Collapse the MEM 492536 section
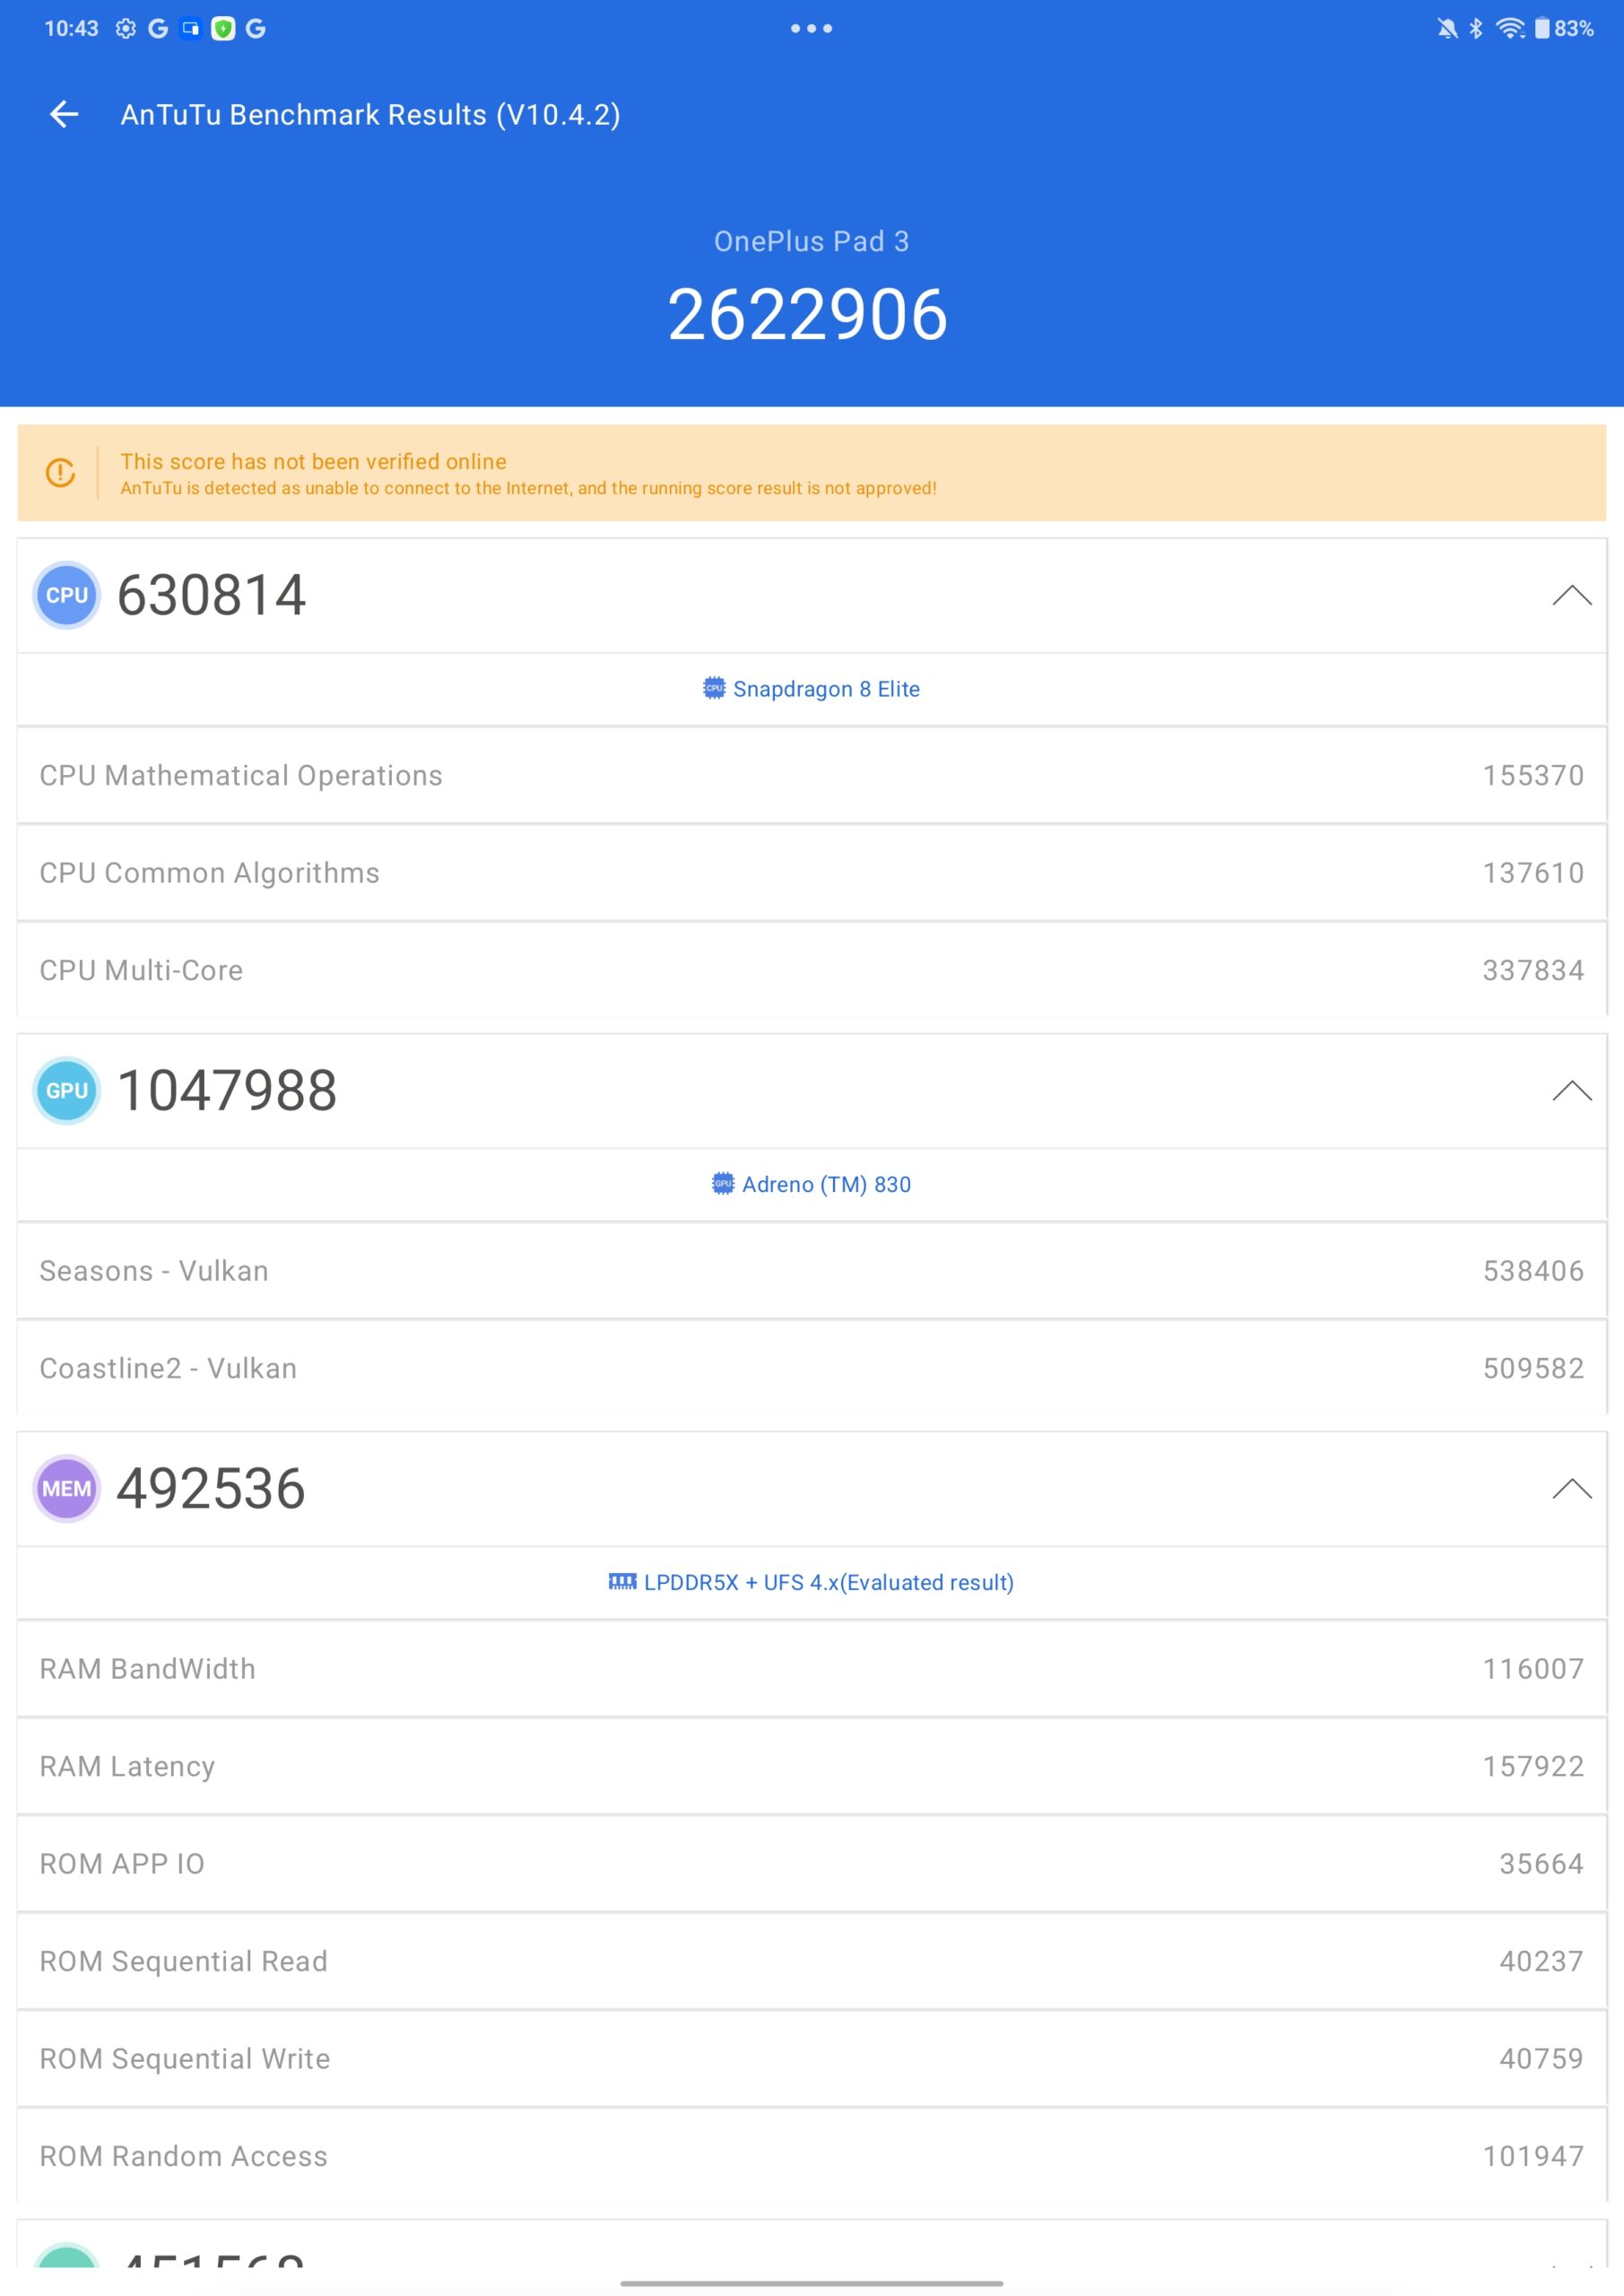The image size is (1624, 2296). click(1572, 1488)
